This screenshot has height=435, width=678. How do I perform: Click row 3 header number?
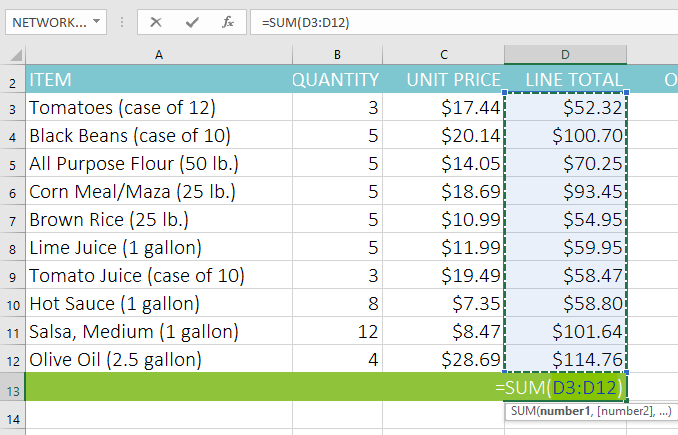pyautogui.click(x=12, y=107)
